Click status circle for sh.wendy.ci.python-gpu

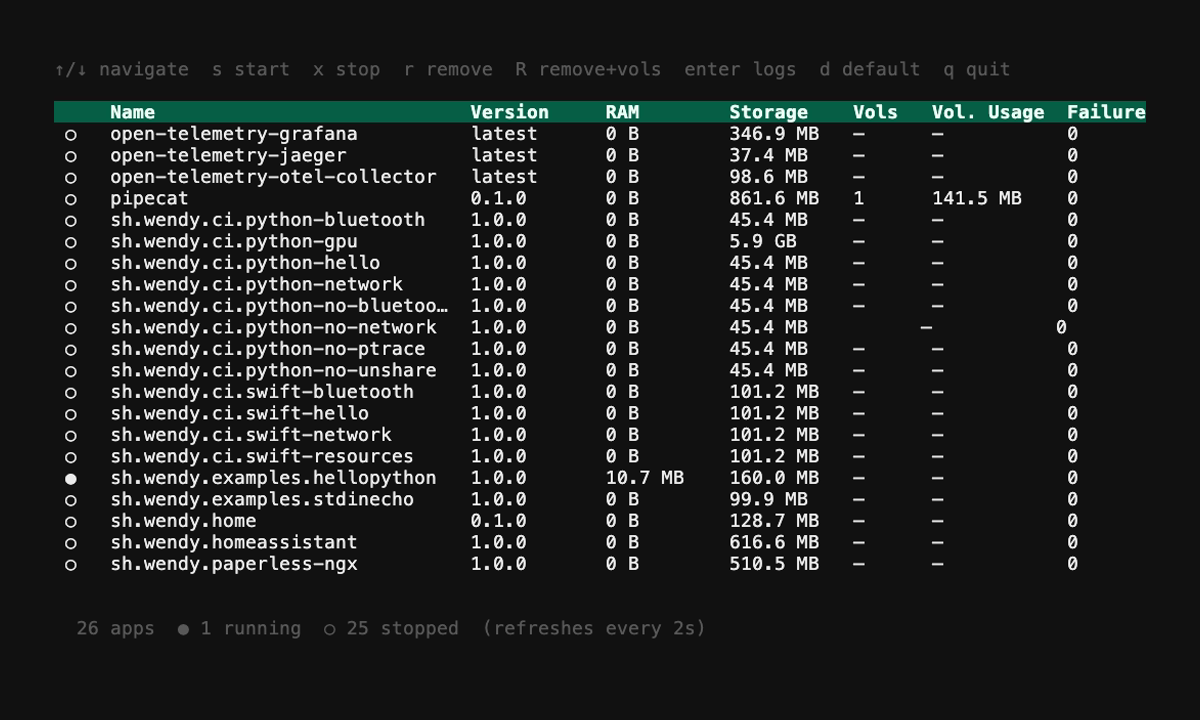point(71,242)
